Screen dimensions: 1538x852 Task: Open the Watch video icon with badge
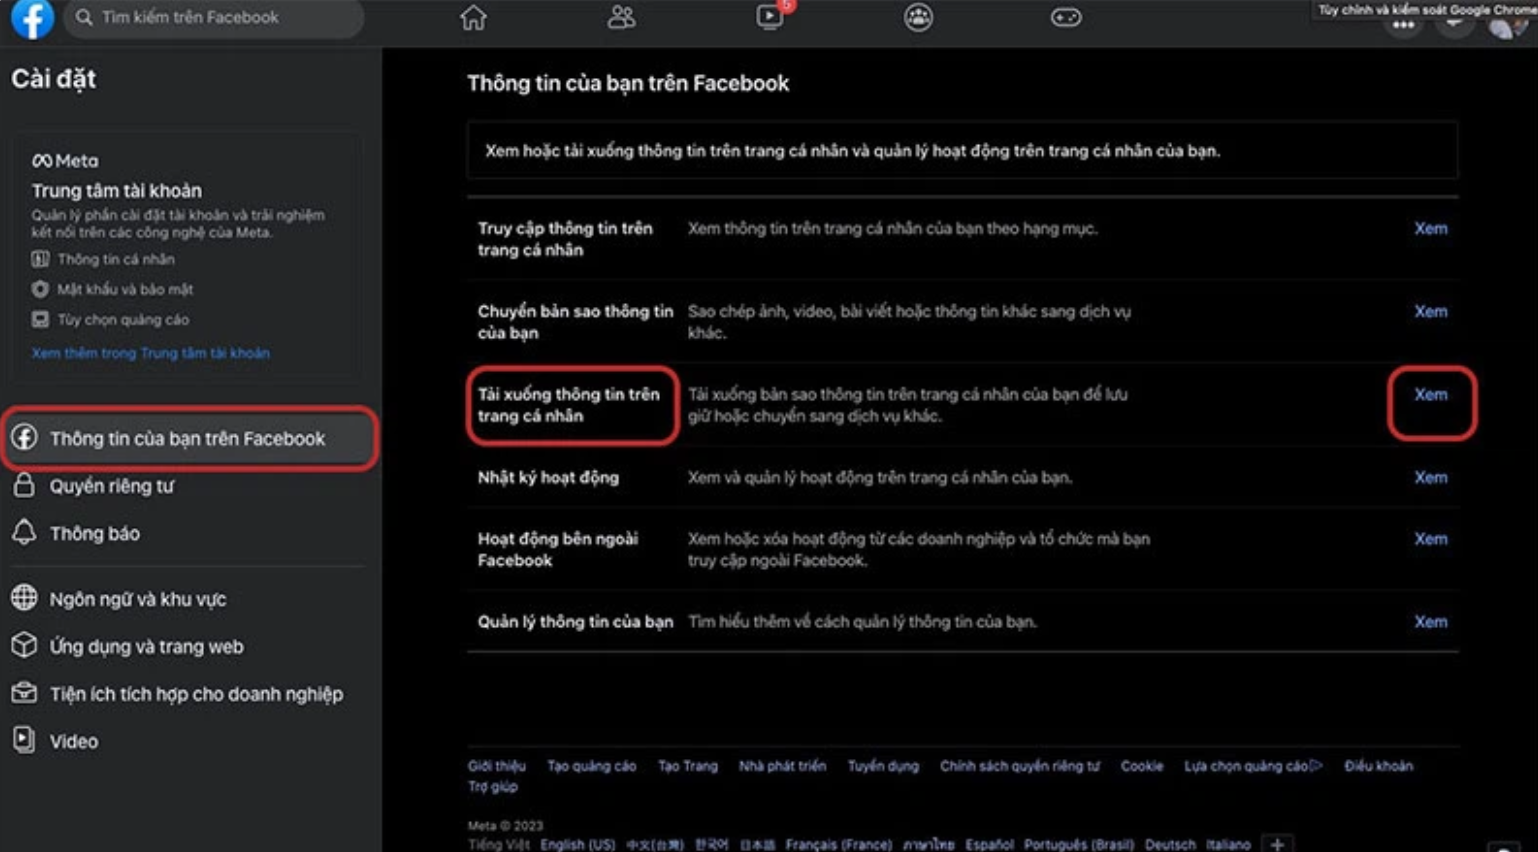[770, 16]
